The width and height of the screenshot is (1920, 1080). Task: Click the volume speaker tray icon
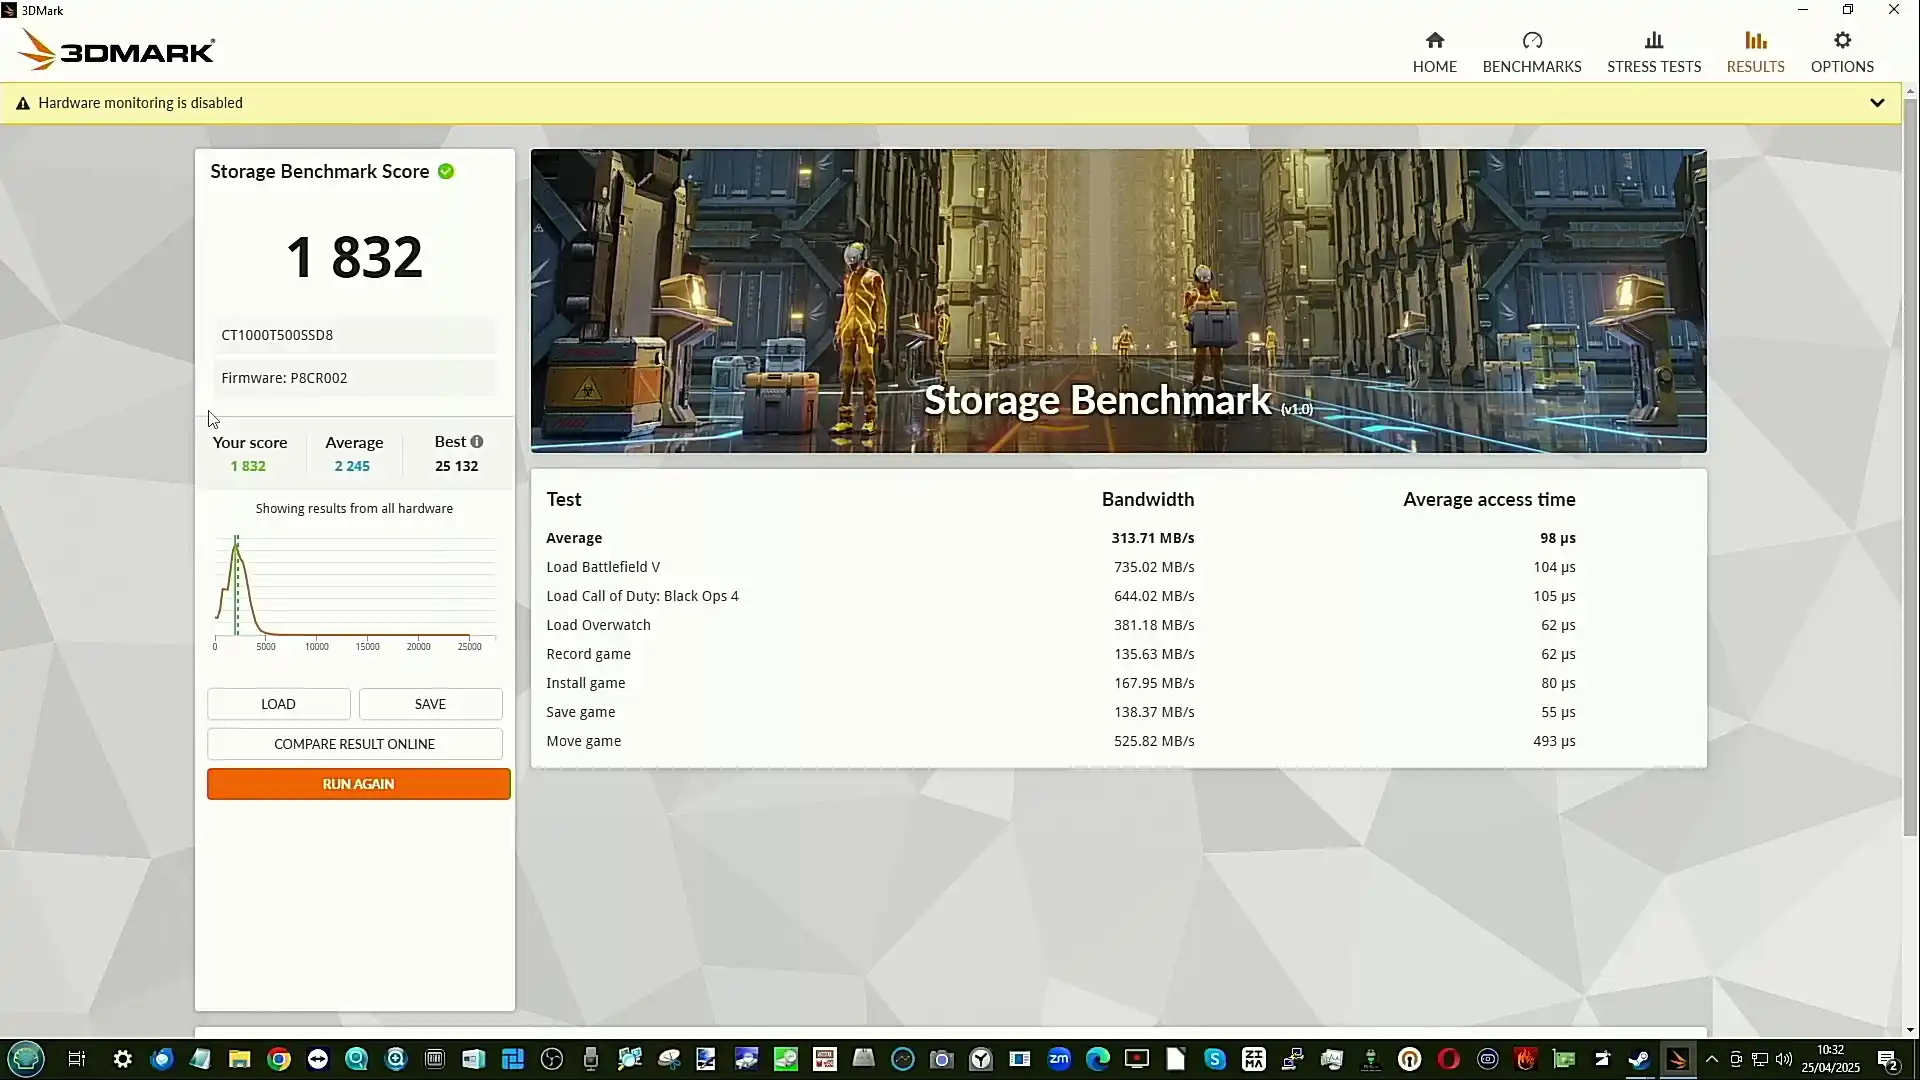point(1784,1059)
